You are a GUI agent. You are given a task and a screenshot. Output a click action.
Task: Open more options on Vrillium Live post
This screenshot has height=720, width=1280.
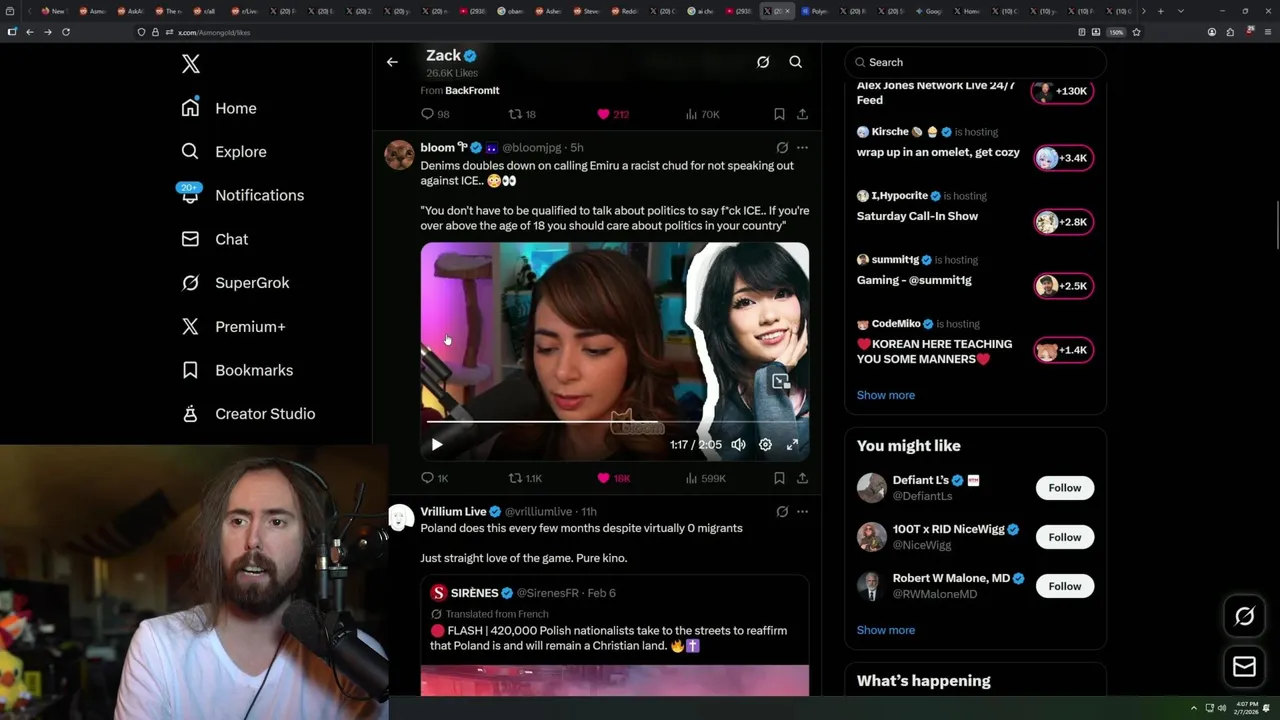802,512
